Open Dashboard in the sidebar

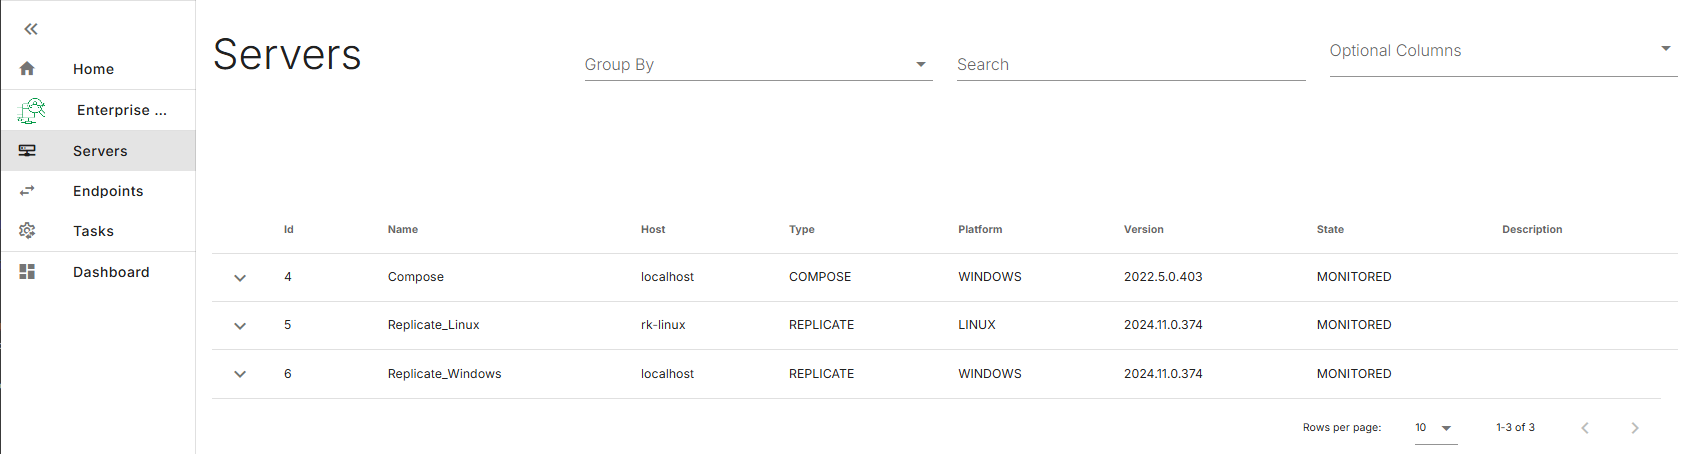111,272
